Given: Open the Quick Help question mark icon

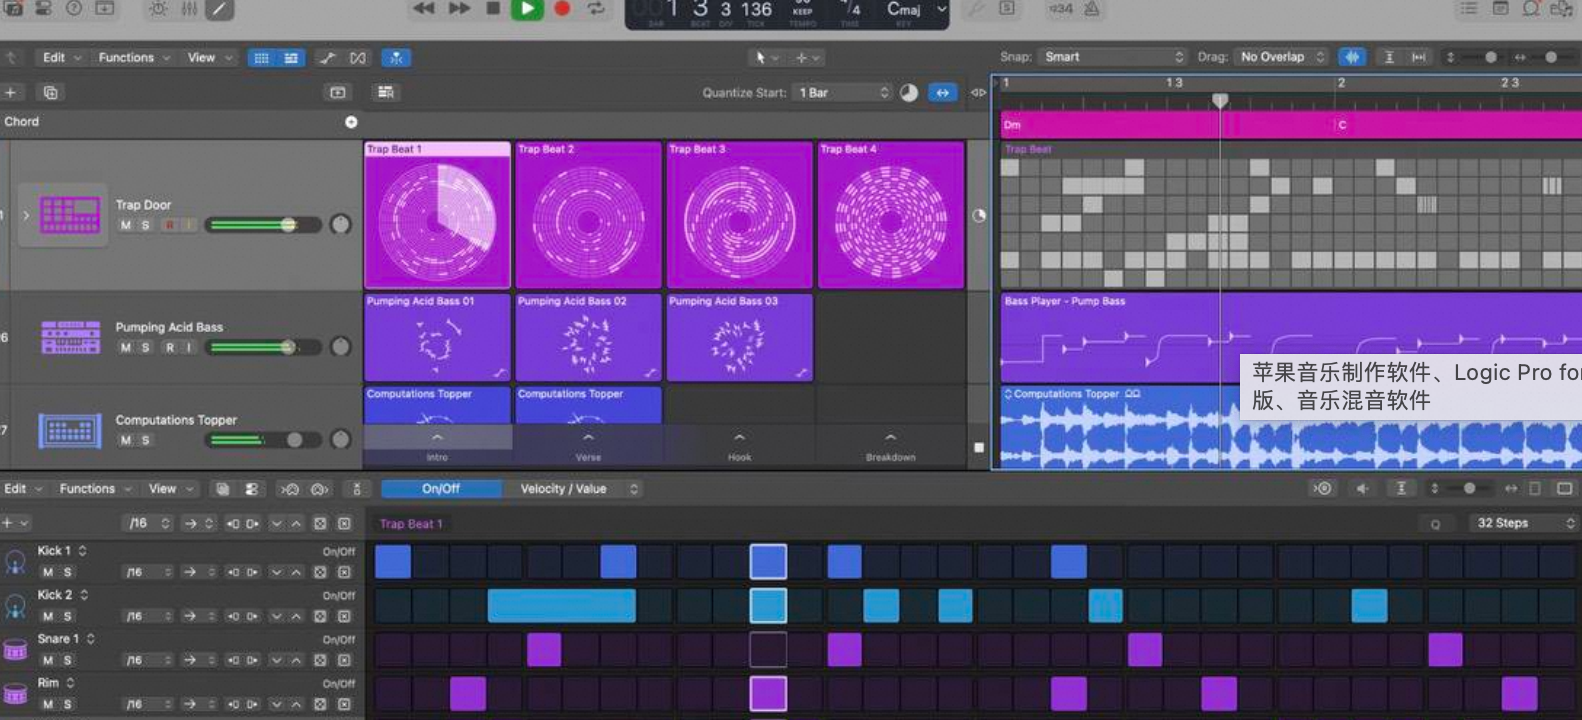Looking at the screenshot, I should (x=74, y=8).
